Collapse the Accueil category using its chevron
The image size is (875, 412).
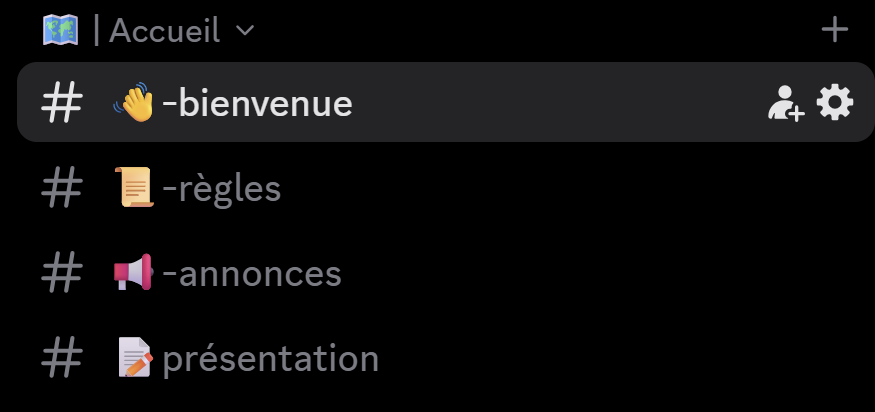click(x=244, y=31)
